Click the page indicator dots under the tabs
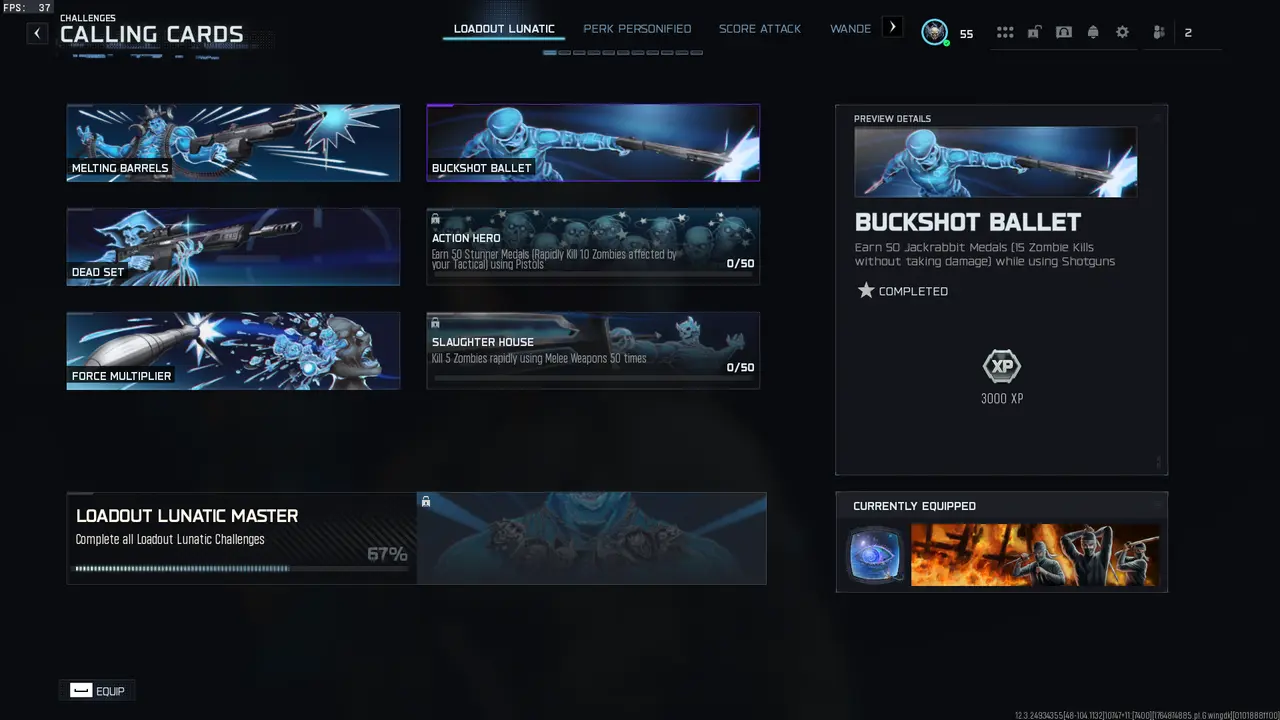 coord(623,52)
